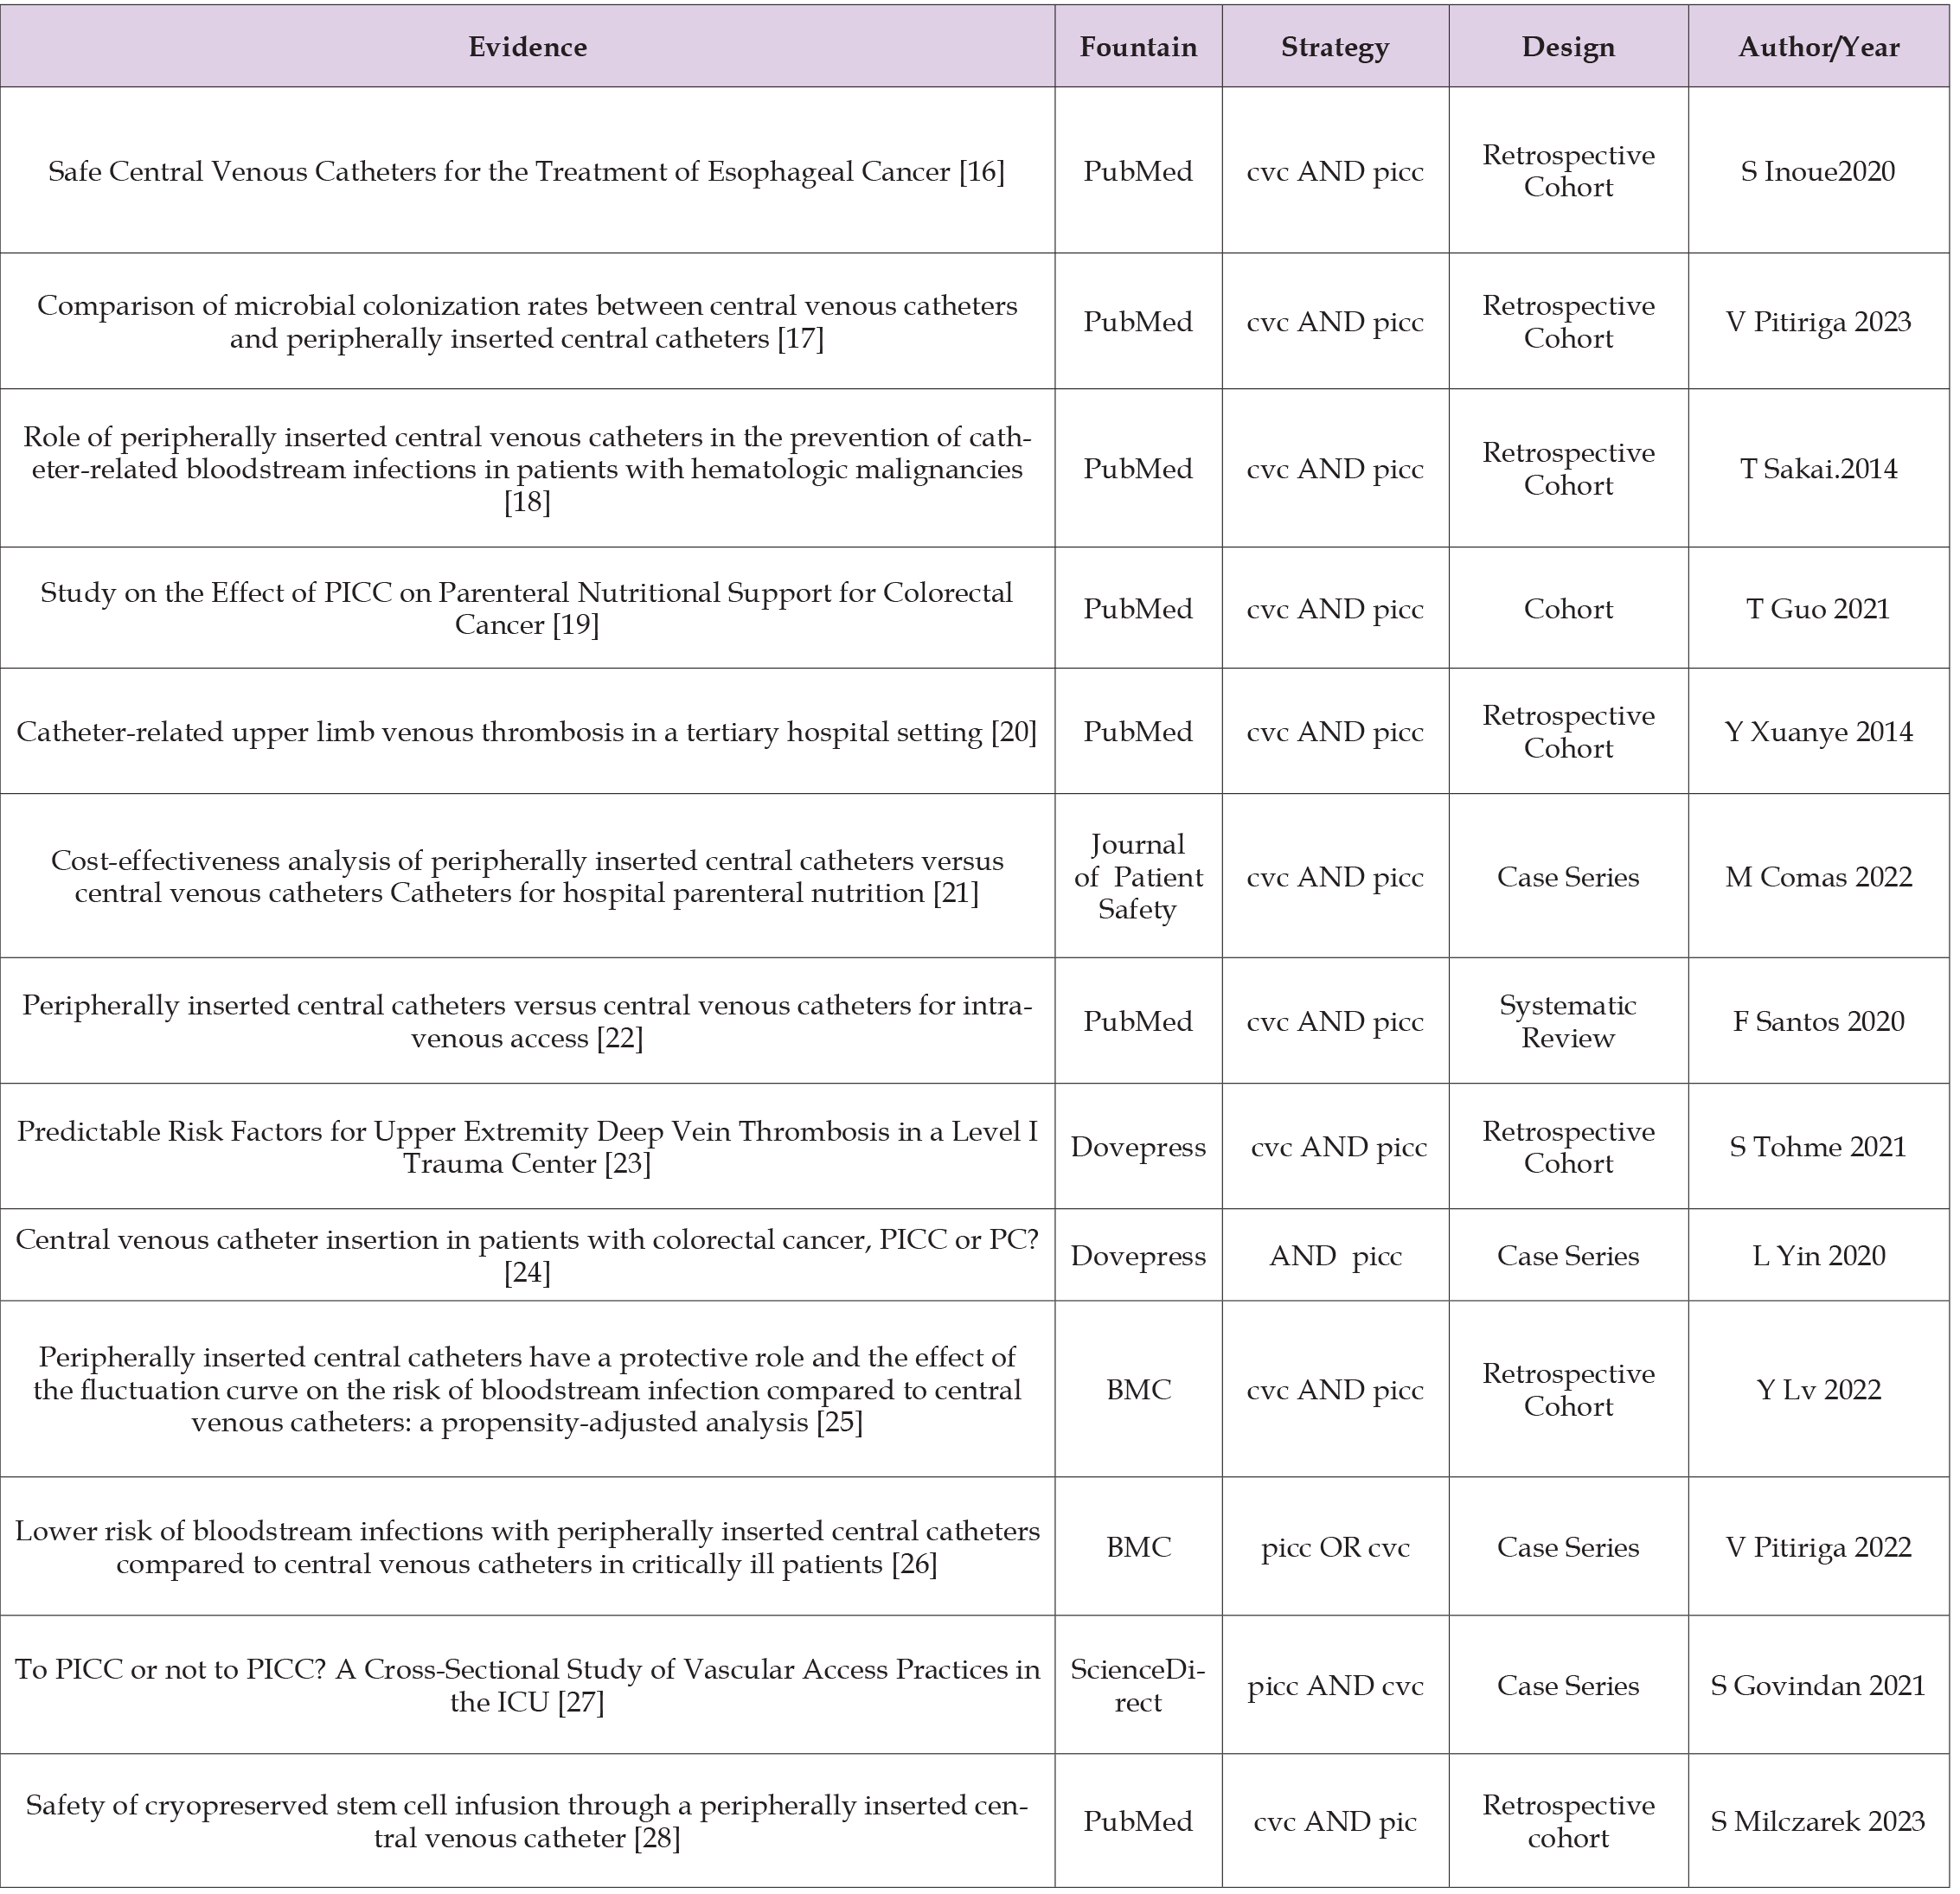The image size is (1960, 1894).
Task: Select the Esophageal Cancer [16] evidence title
Action: pos(527,172)
